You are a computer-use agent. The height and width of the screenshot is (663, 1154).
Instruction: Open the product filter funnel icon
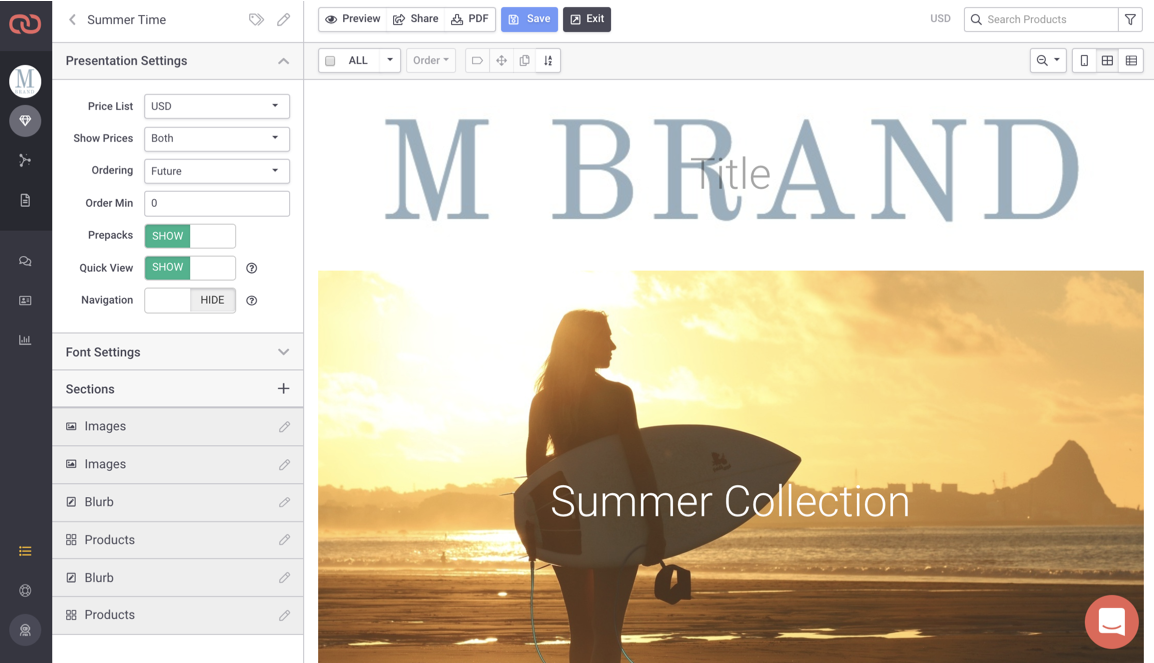click(x=1130, y=19)
